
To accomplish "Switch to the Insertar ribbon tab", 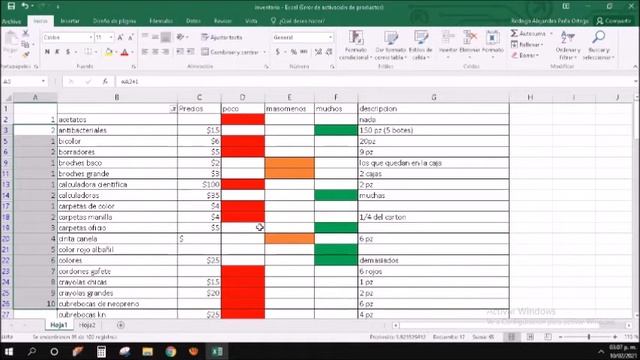I will pyautogui.click(x=70, y=21).
